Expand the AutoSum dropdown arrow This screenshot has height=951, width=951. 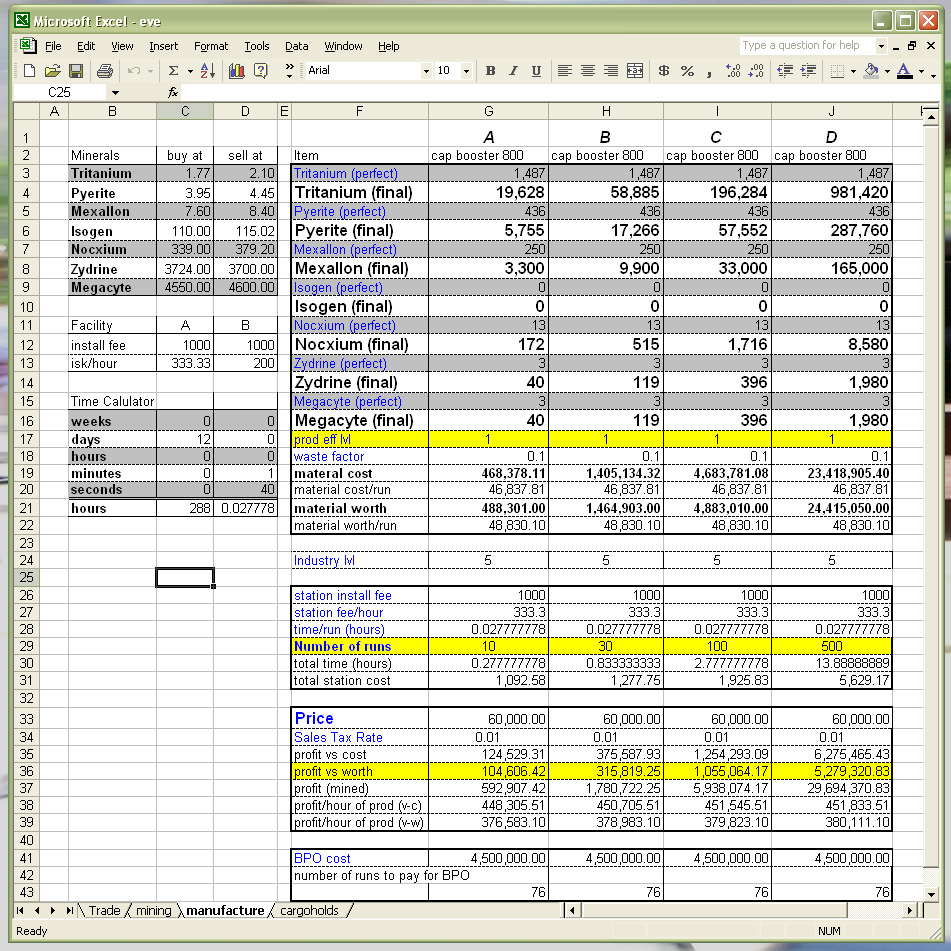[x=190, y=71]
